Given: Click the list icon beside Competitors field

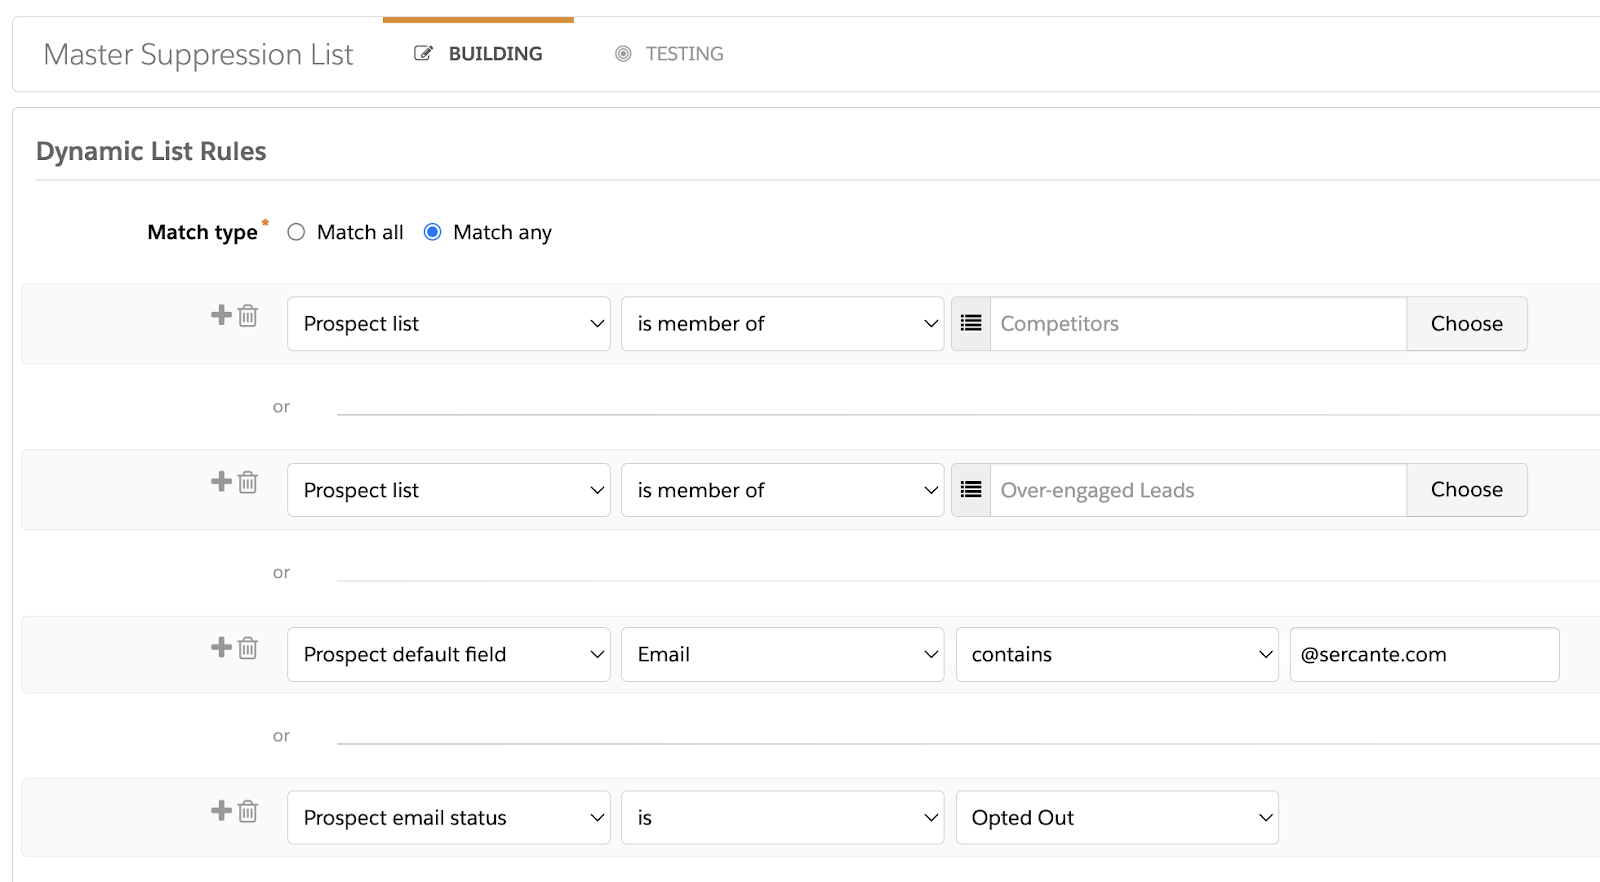Looking at the screenshot, I should 971,323.
